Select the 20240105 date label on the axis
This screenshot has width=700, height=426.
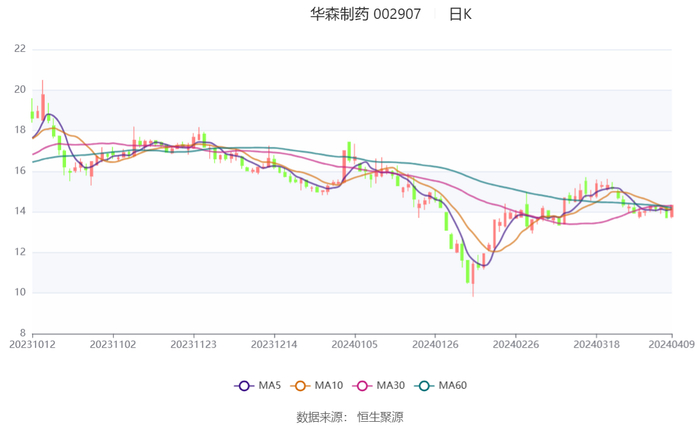point(354,343)
